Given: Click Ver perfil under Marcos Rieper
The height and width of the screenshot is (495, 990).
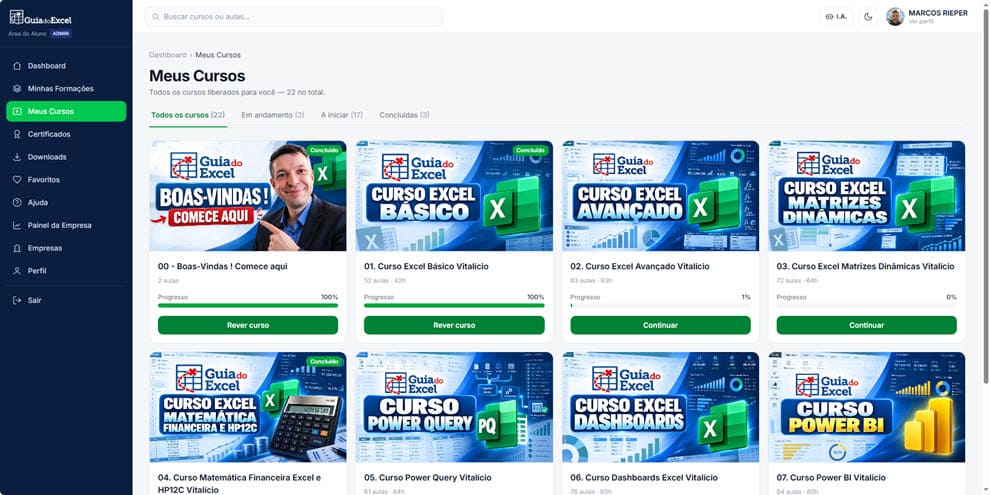Looking at the screenshot, I should tap(921, 21).
